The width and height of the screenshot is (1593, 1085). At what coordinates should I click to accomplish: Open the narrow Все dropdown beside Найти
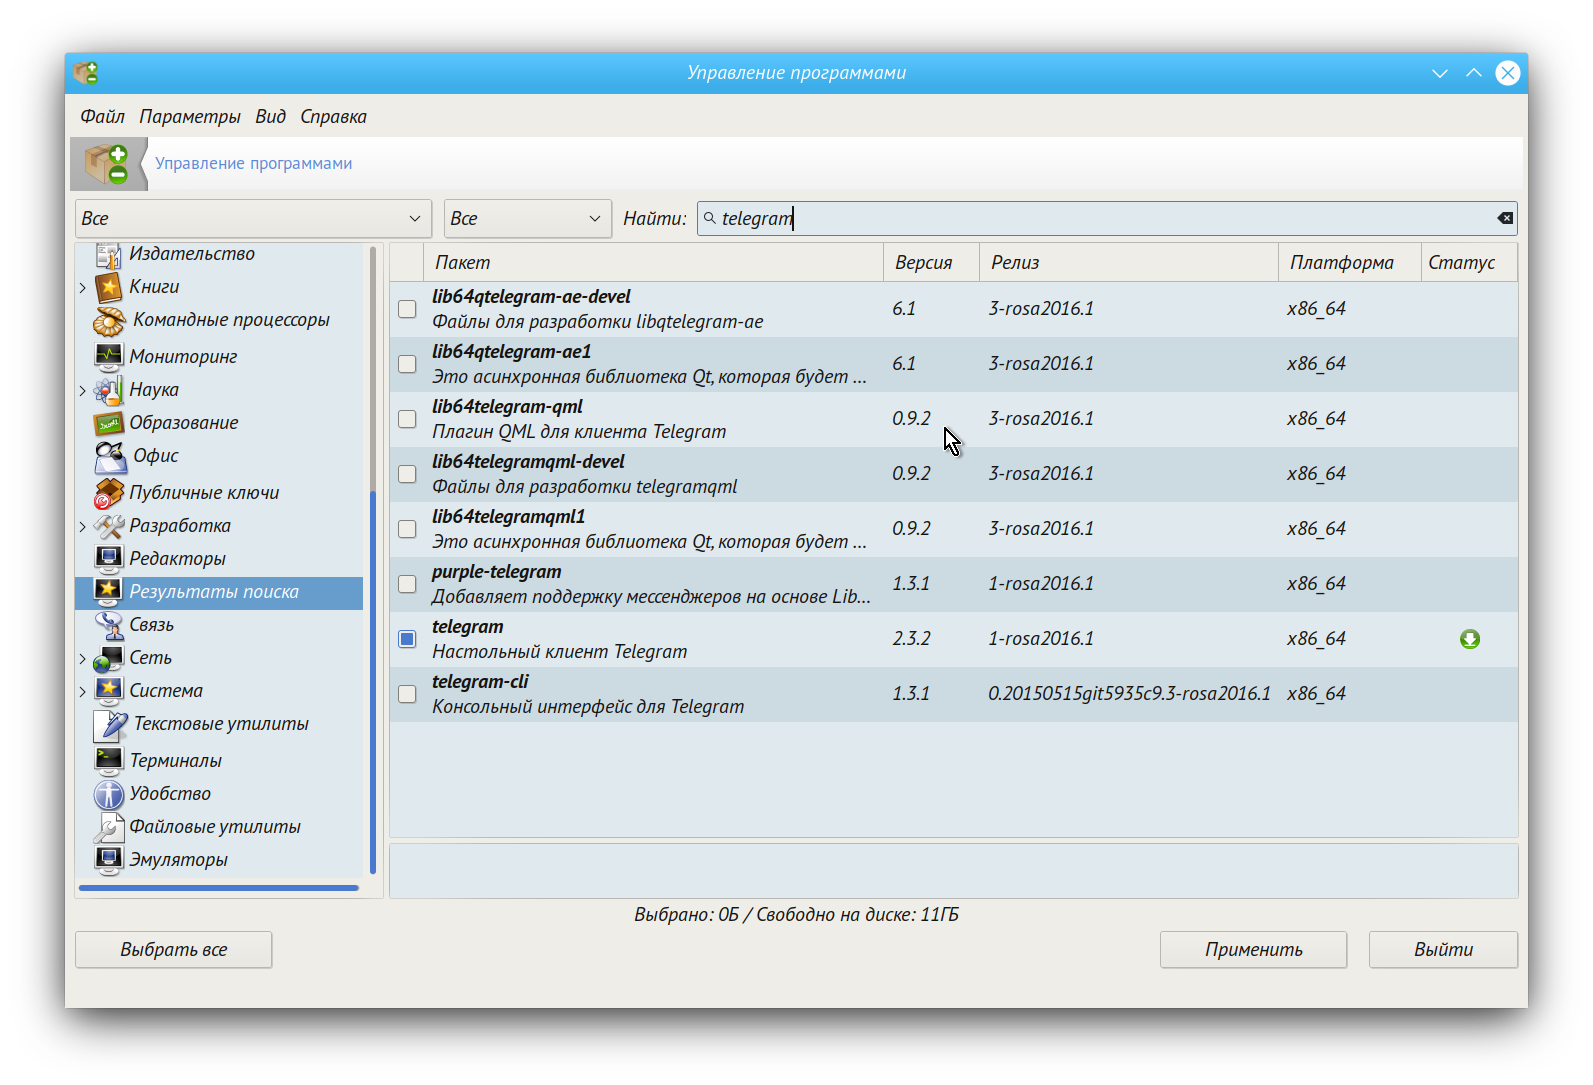[x=527, y=219]
